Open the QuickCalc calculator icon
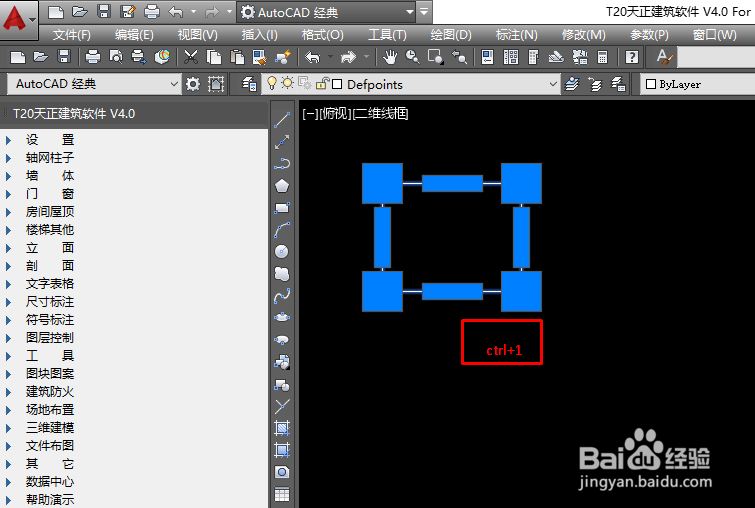Screen dimensions: 755x508 pyautogui.click(x=602, y=57)
